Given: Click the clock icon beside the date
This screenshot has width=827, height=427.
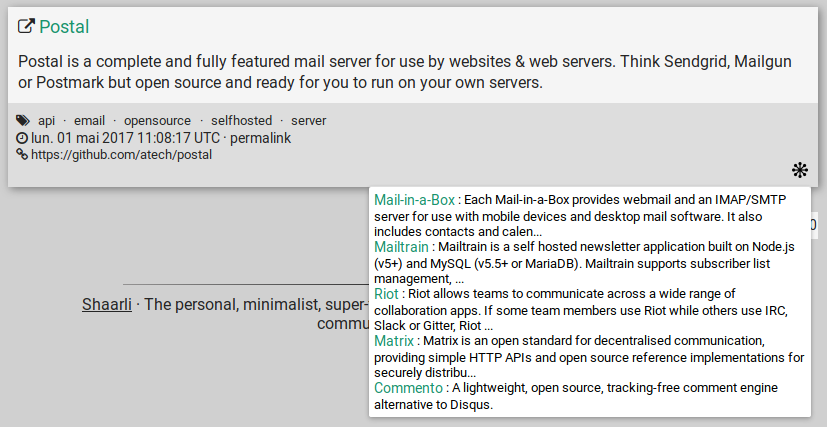Looking at the screenshot, I should click(22, 138).
